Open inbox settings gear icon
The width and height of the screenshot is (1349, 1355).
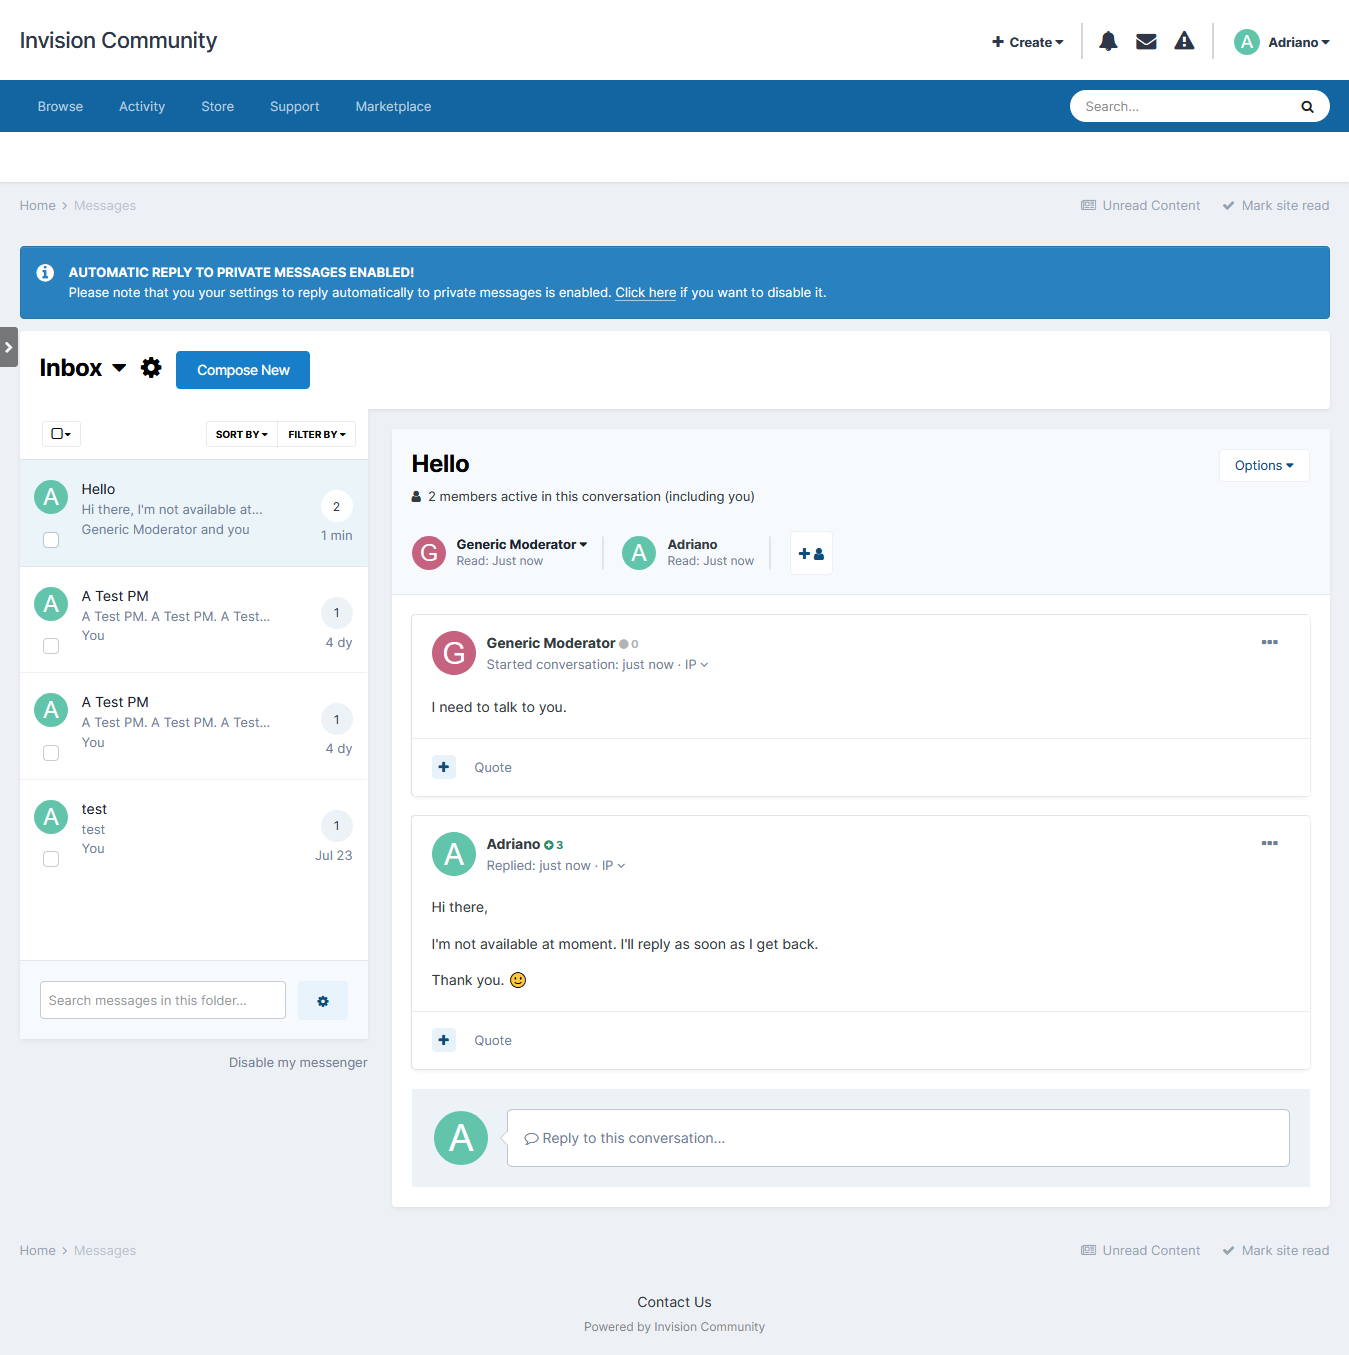pyautogui.click(x=151, y=368)
